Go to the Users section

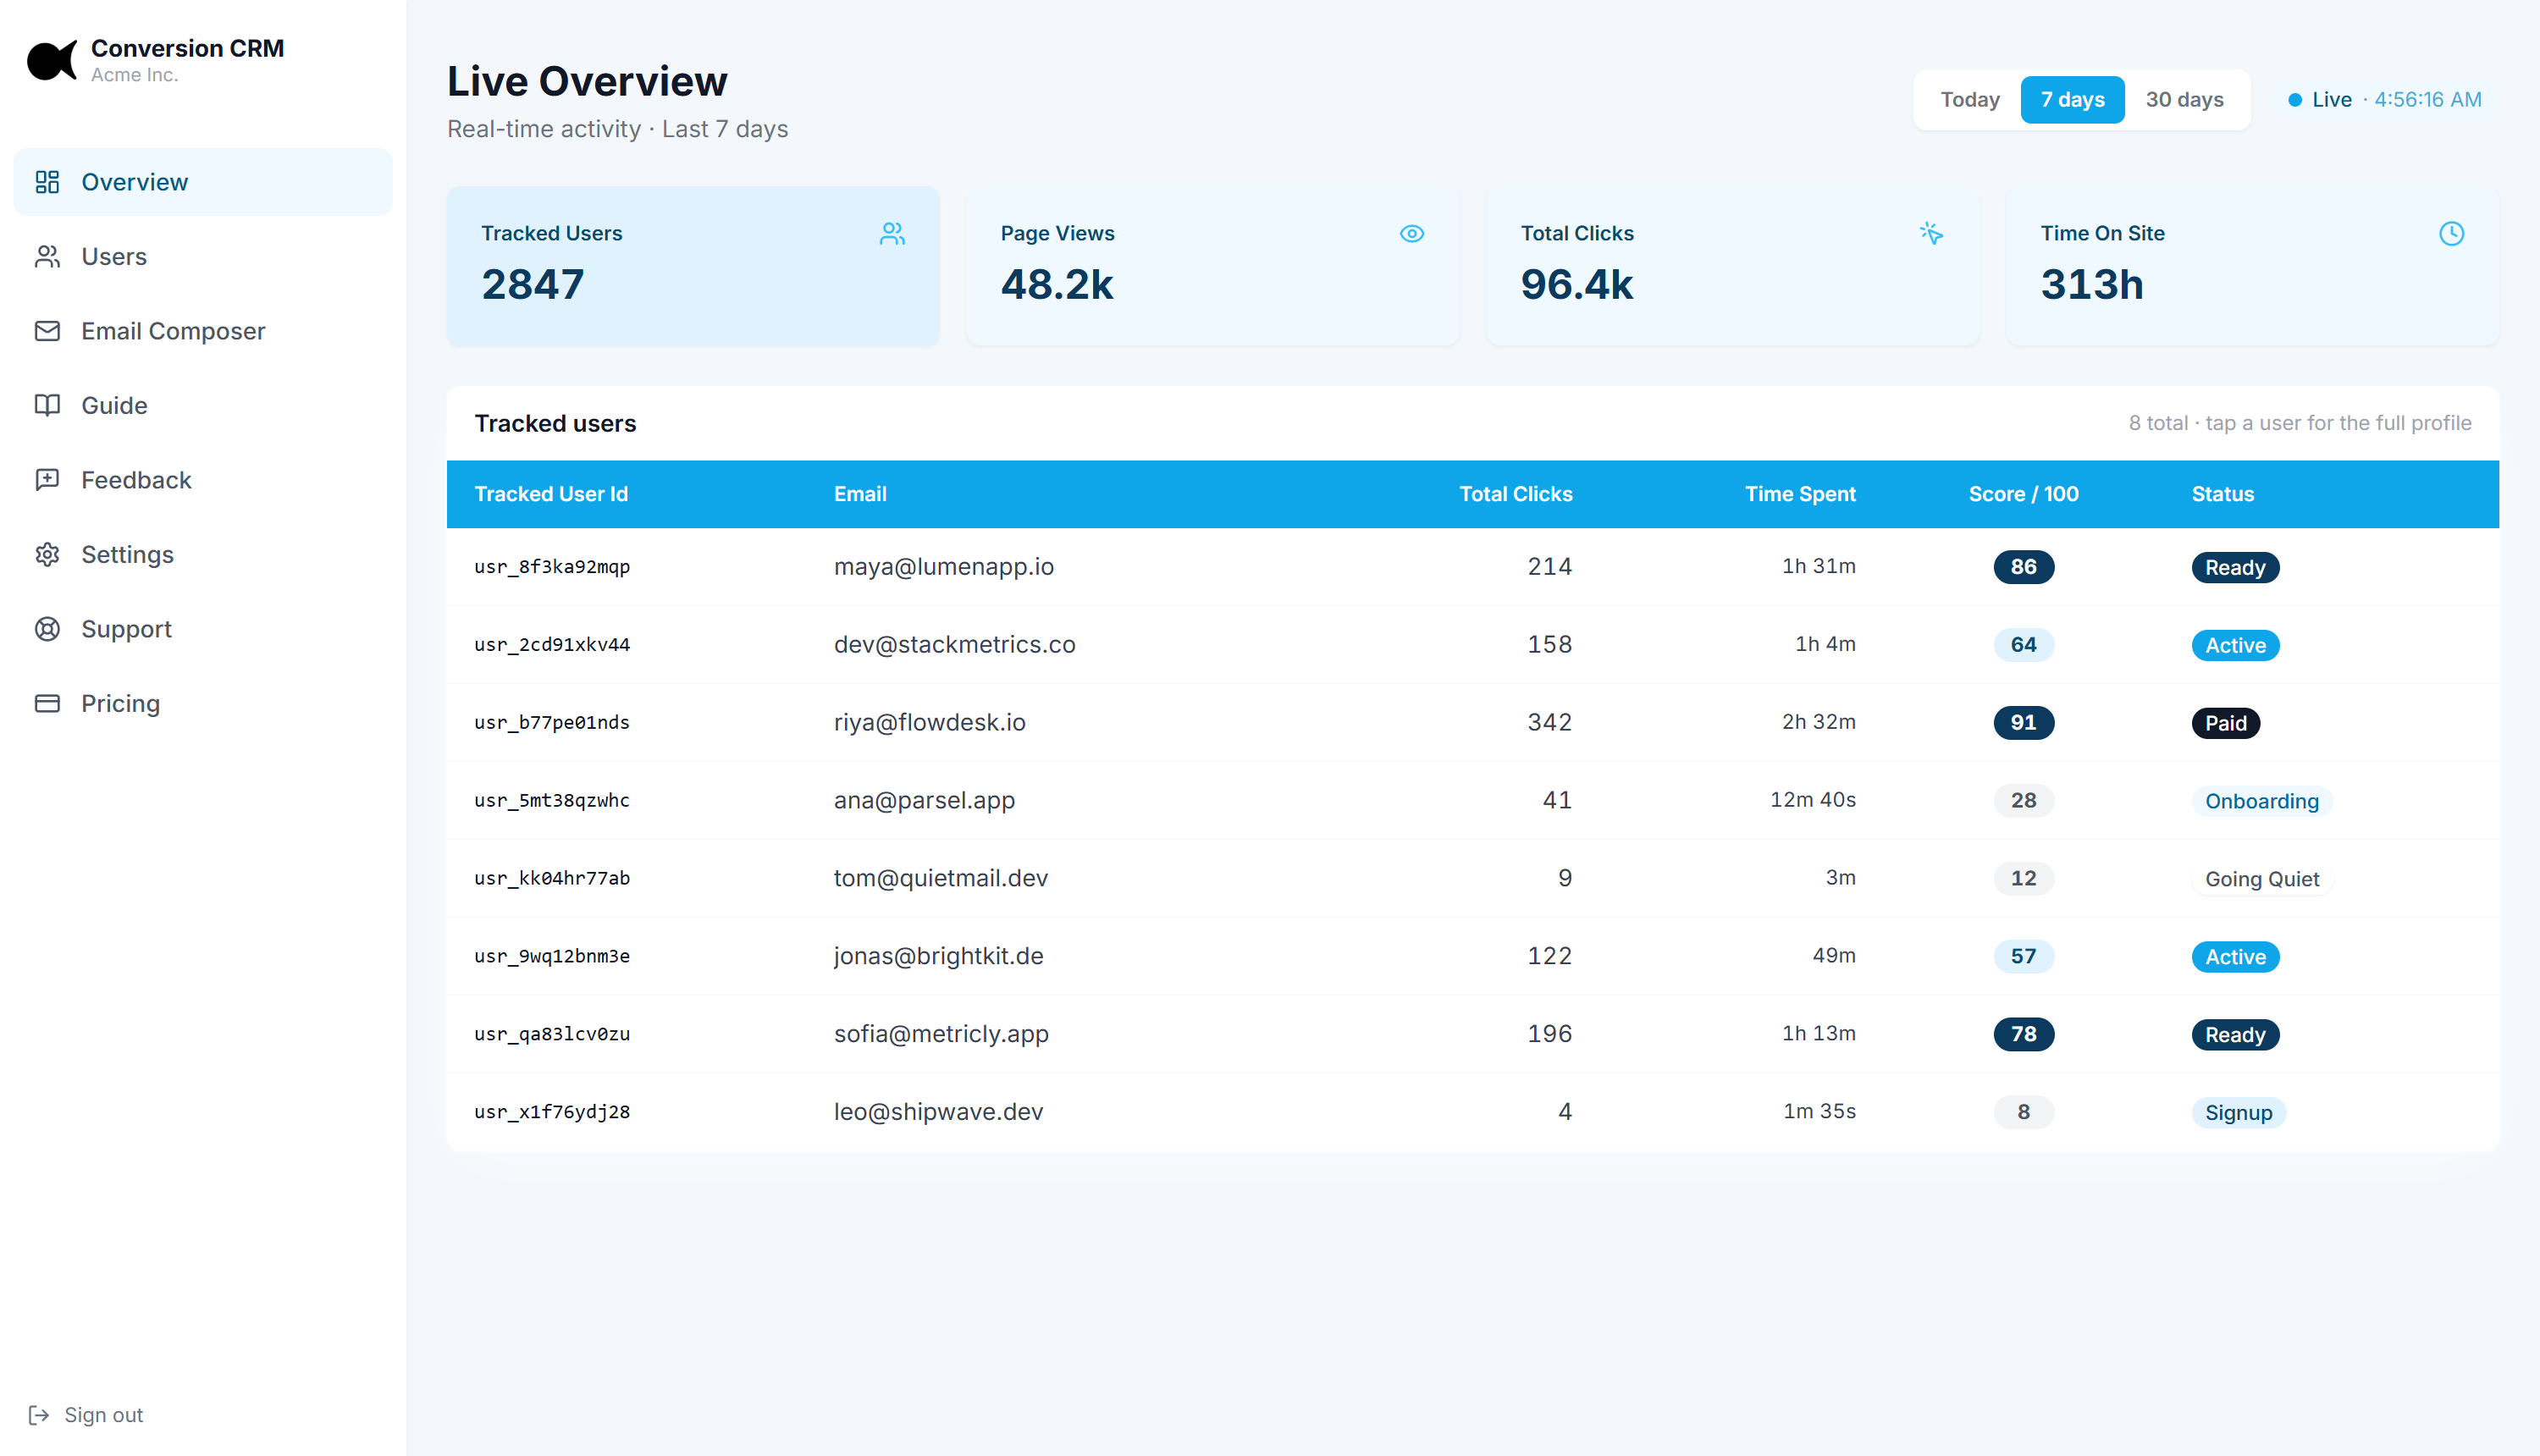click(x=203, y=257)
